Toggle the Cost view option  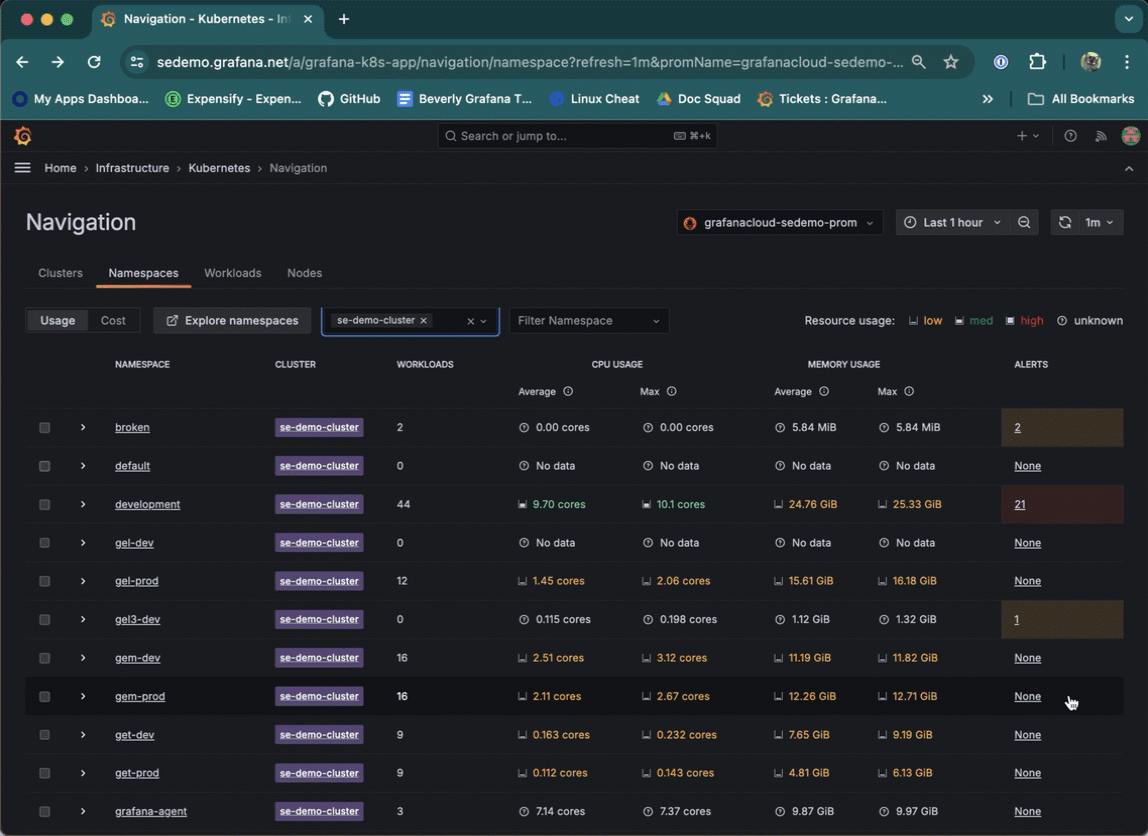[113, 321]
